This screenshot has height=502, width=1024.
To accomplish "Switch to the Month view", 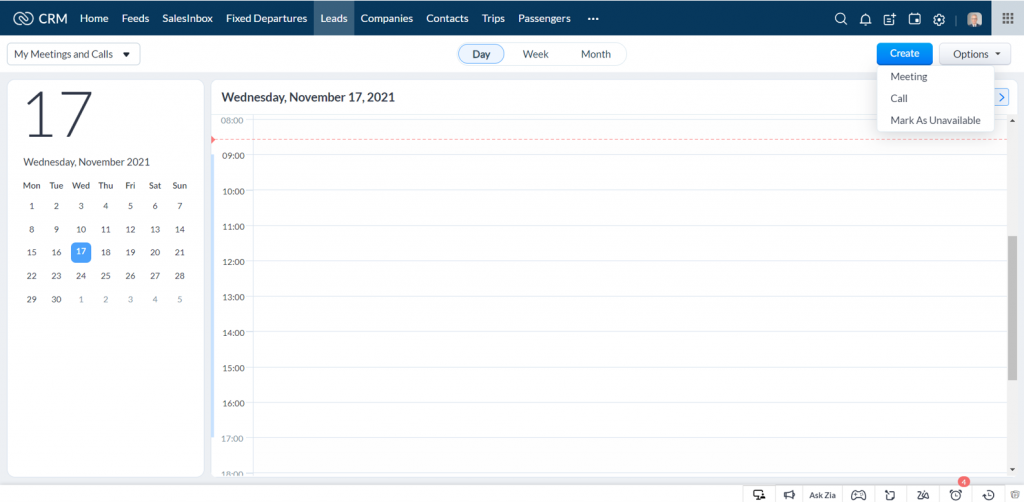I will 596,54.
